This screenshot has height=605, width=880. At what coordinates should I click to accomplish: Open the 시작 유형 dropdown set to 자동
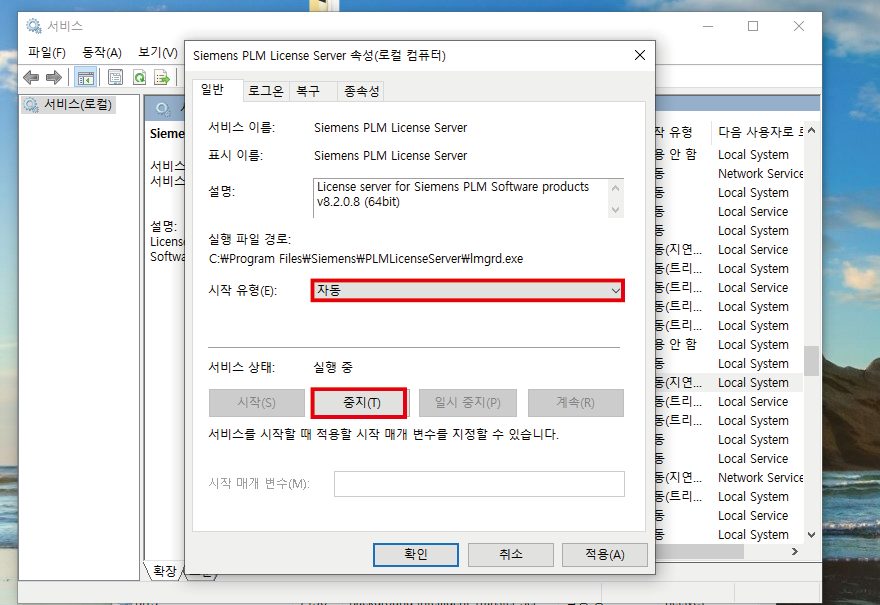pyautogui.click(x=468, y=290)
